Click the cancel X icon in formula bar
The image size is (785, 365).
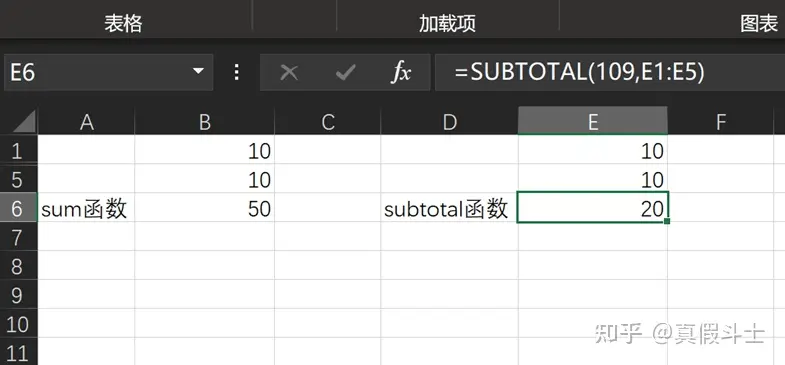click(289, 73)
